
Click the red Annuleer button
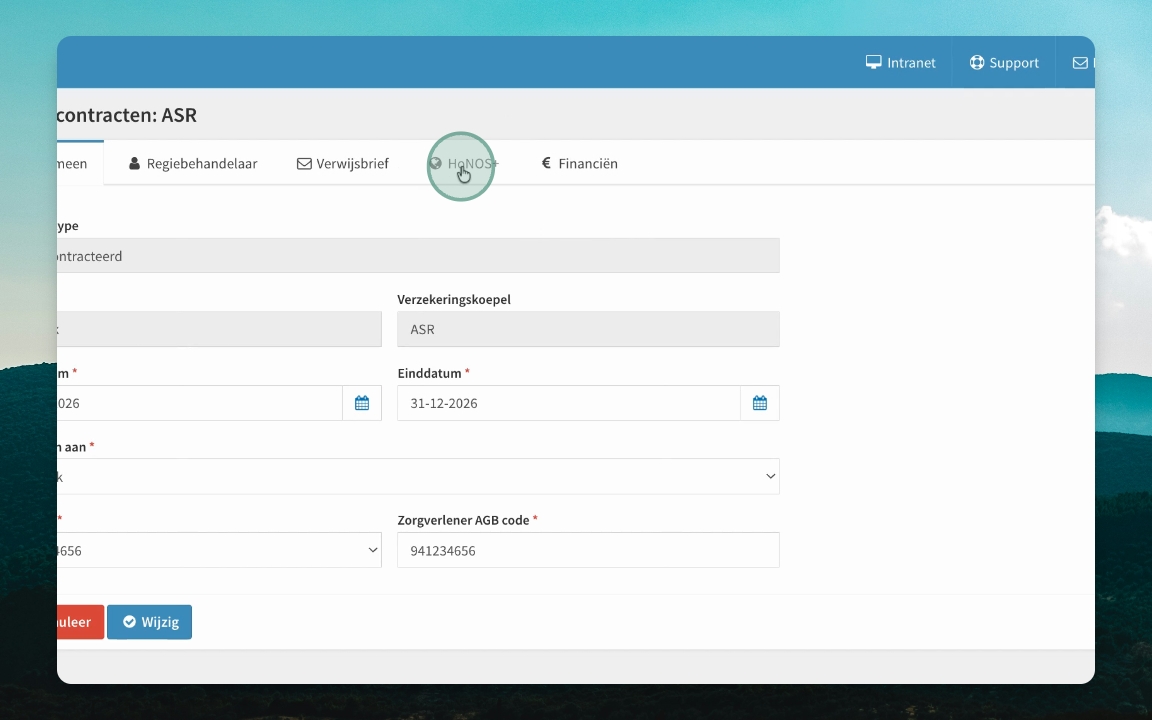[80, 622]
